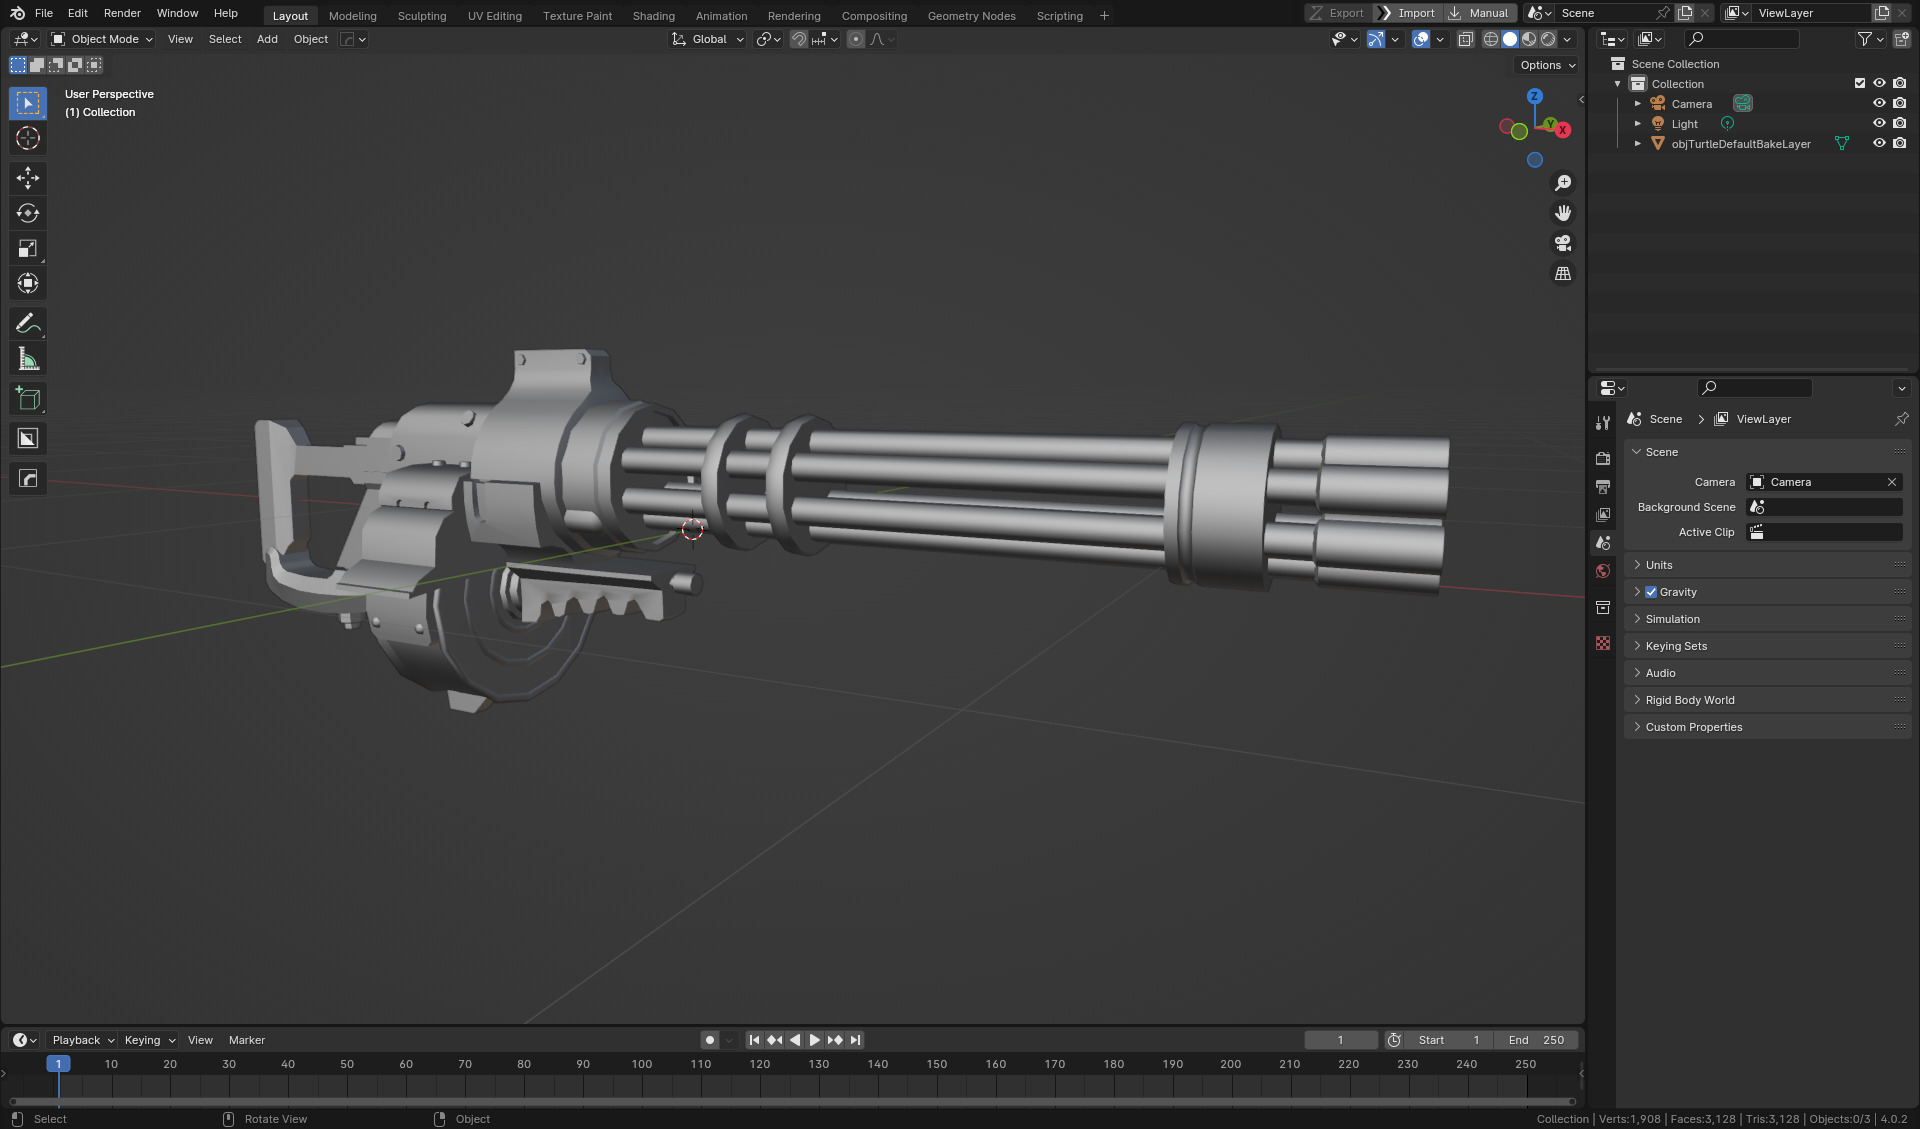Toggle camera view in viewport
The width and height of the screenshot is (1920, 1129).
tap(1562, 243)
